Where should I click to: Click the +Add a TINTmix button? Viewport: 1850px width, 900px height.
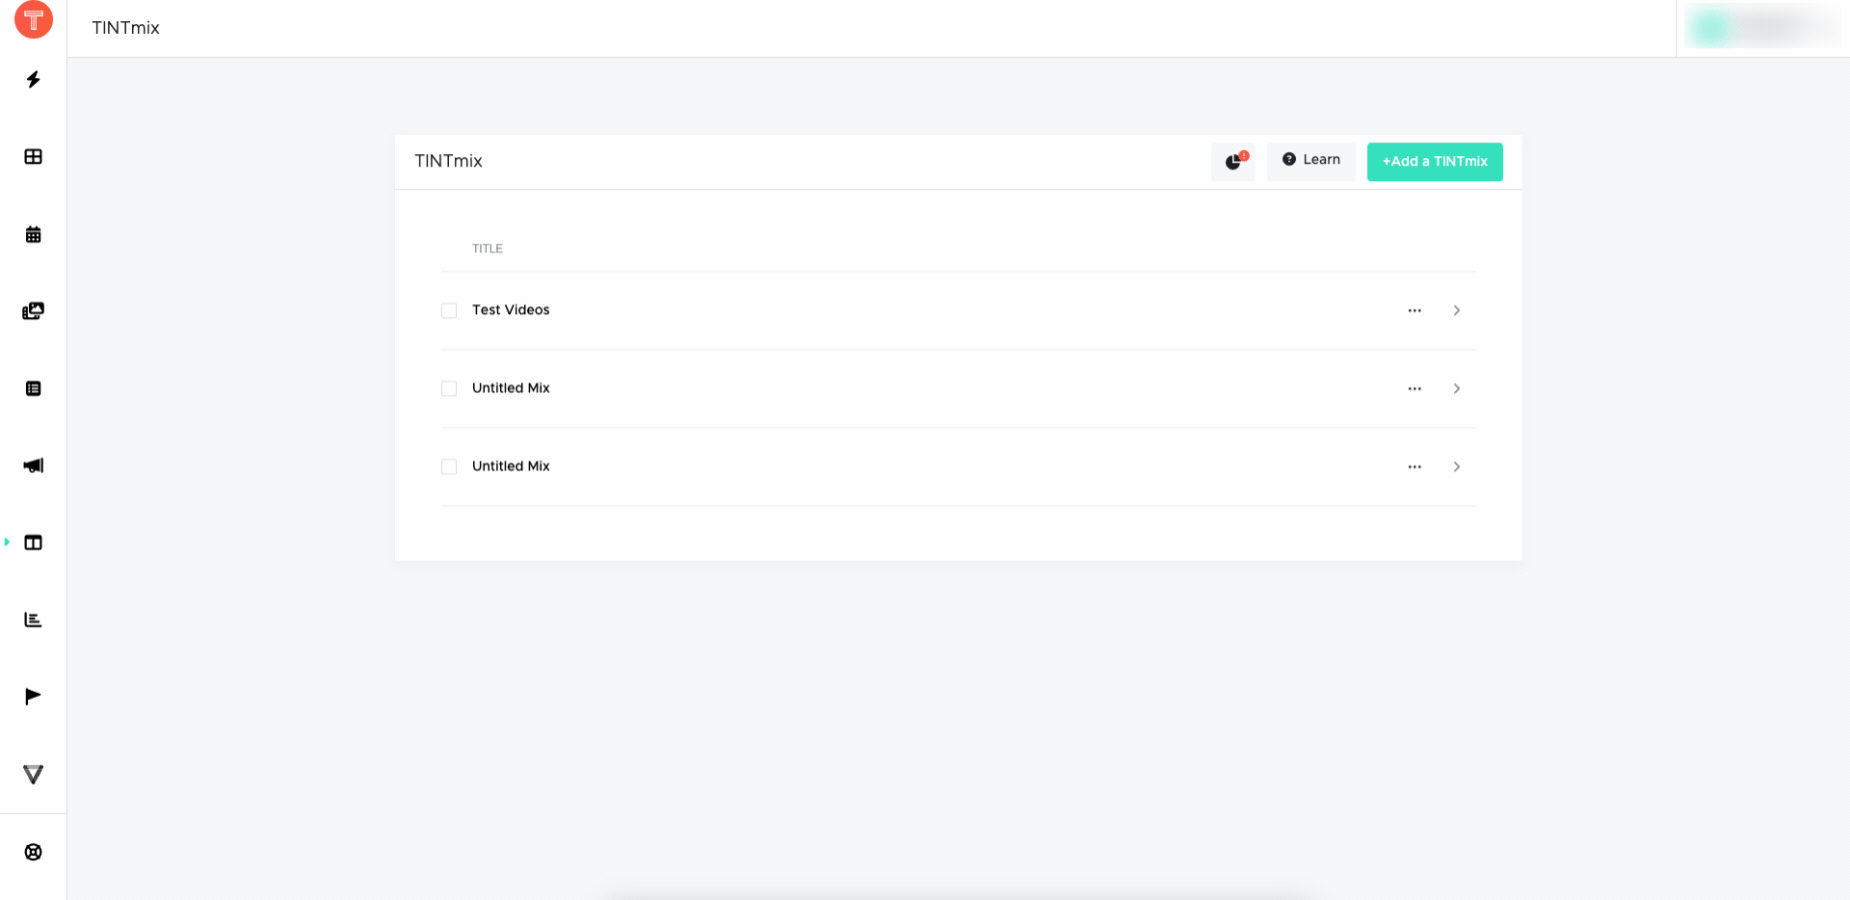1435,162
